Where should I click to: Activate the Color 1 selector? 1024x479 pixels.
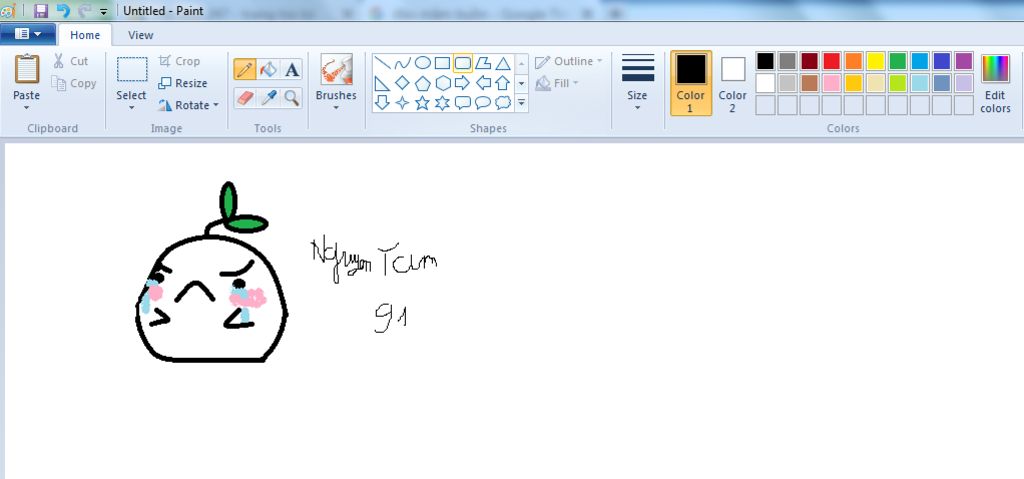(691, 83)
